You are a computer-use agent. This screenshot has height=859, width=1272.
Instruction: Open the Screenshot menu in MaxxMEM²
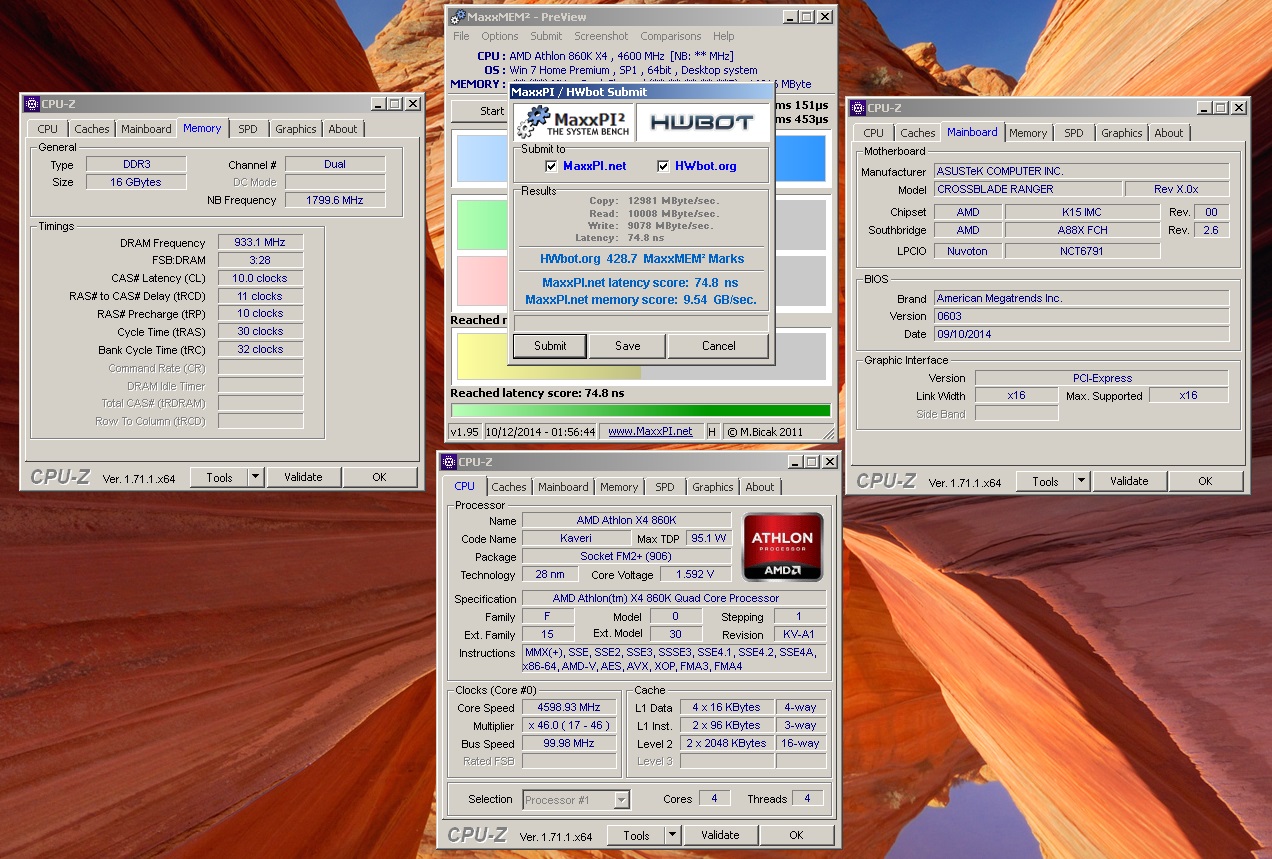coord(601,36)
